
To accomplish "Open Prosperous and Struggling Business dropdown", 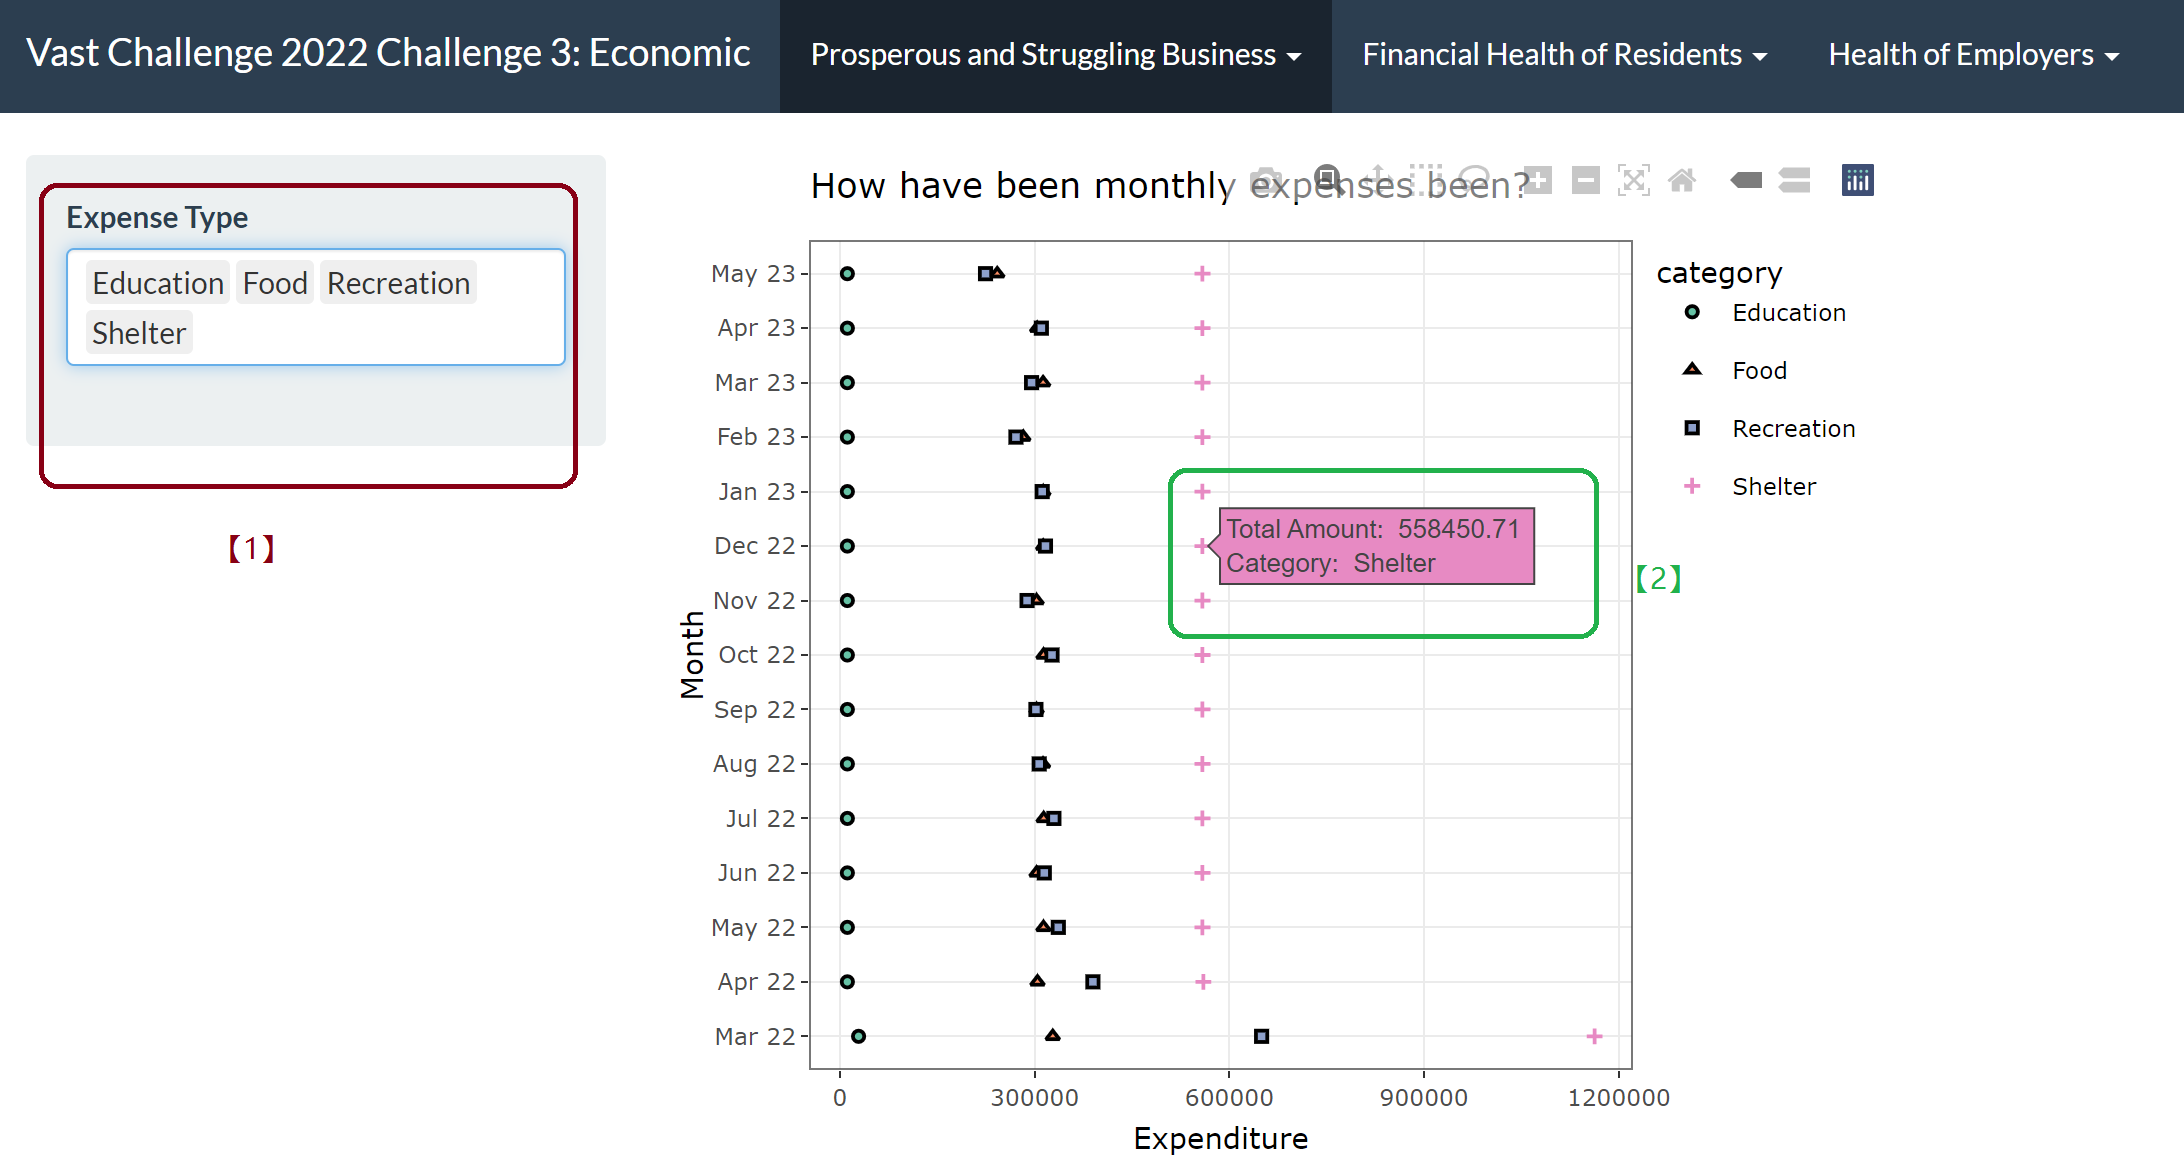I will point(1055,55).
